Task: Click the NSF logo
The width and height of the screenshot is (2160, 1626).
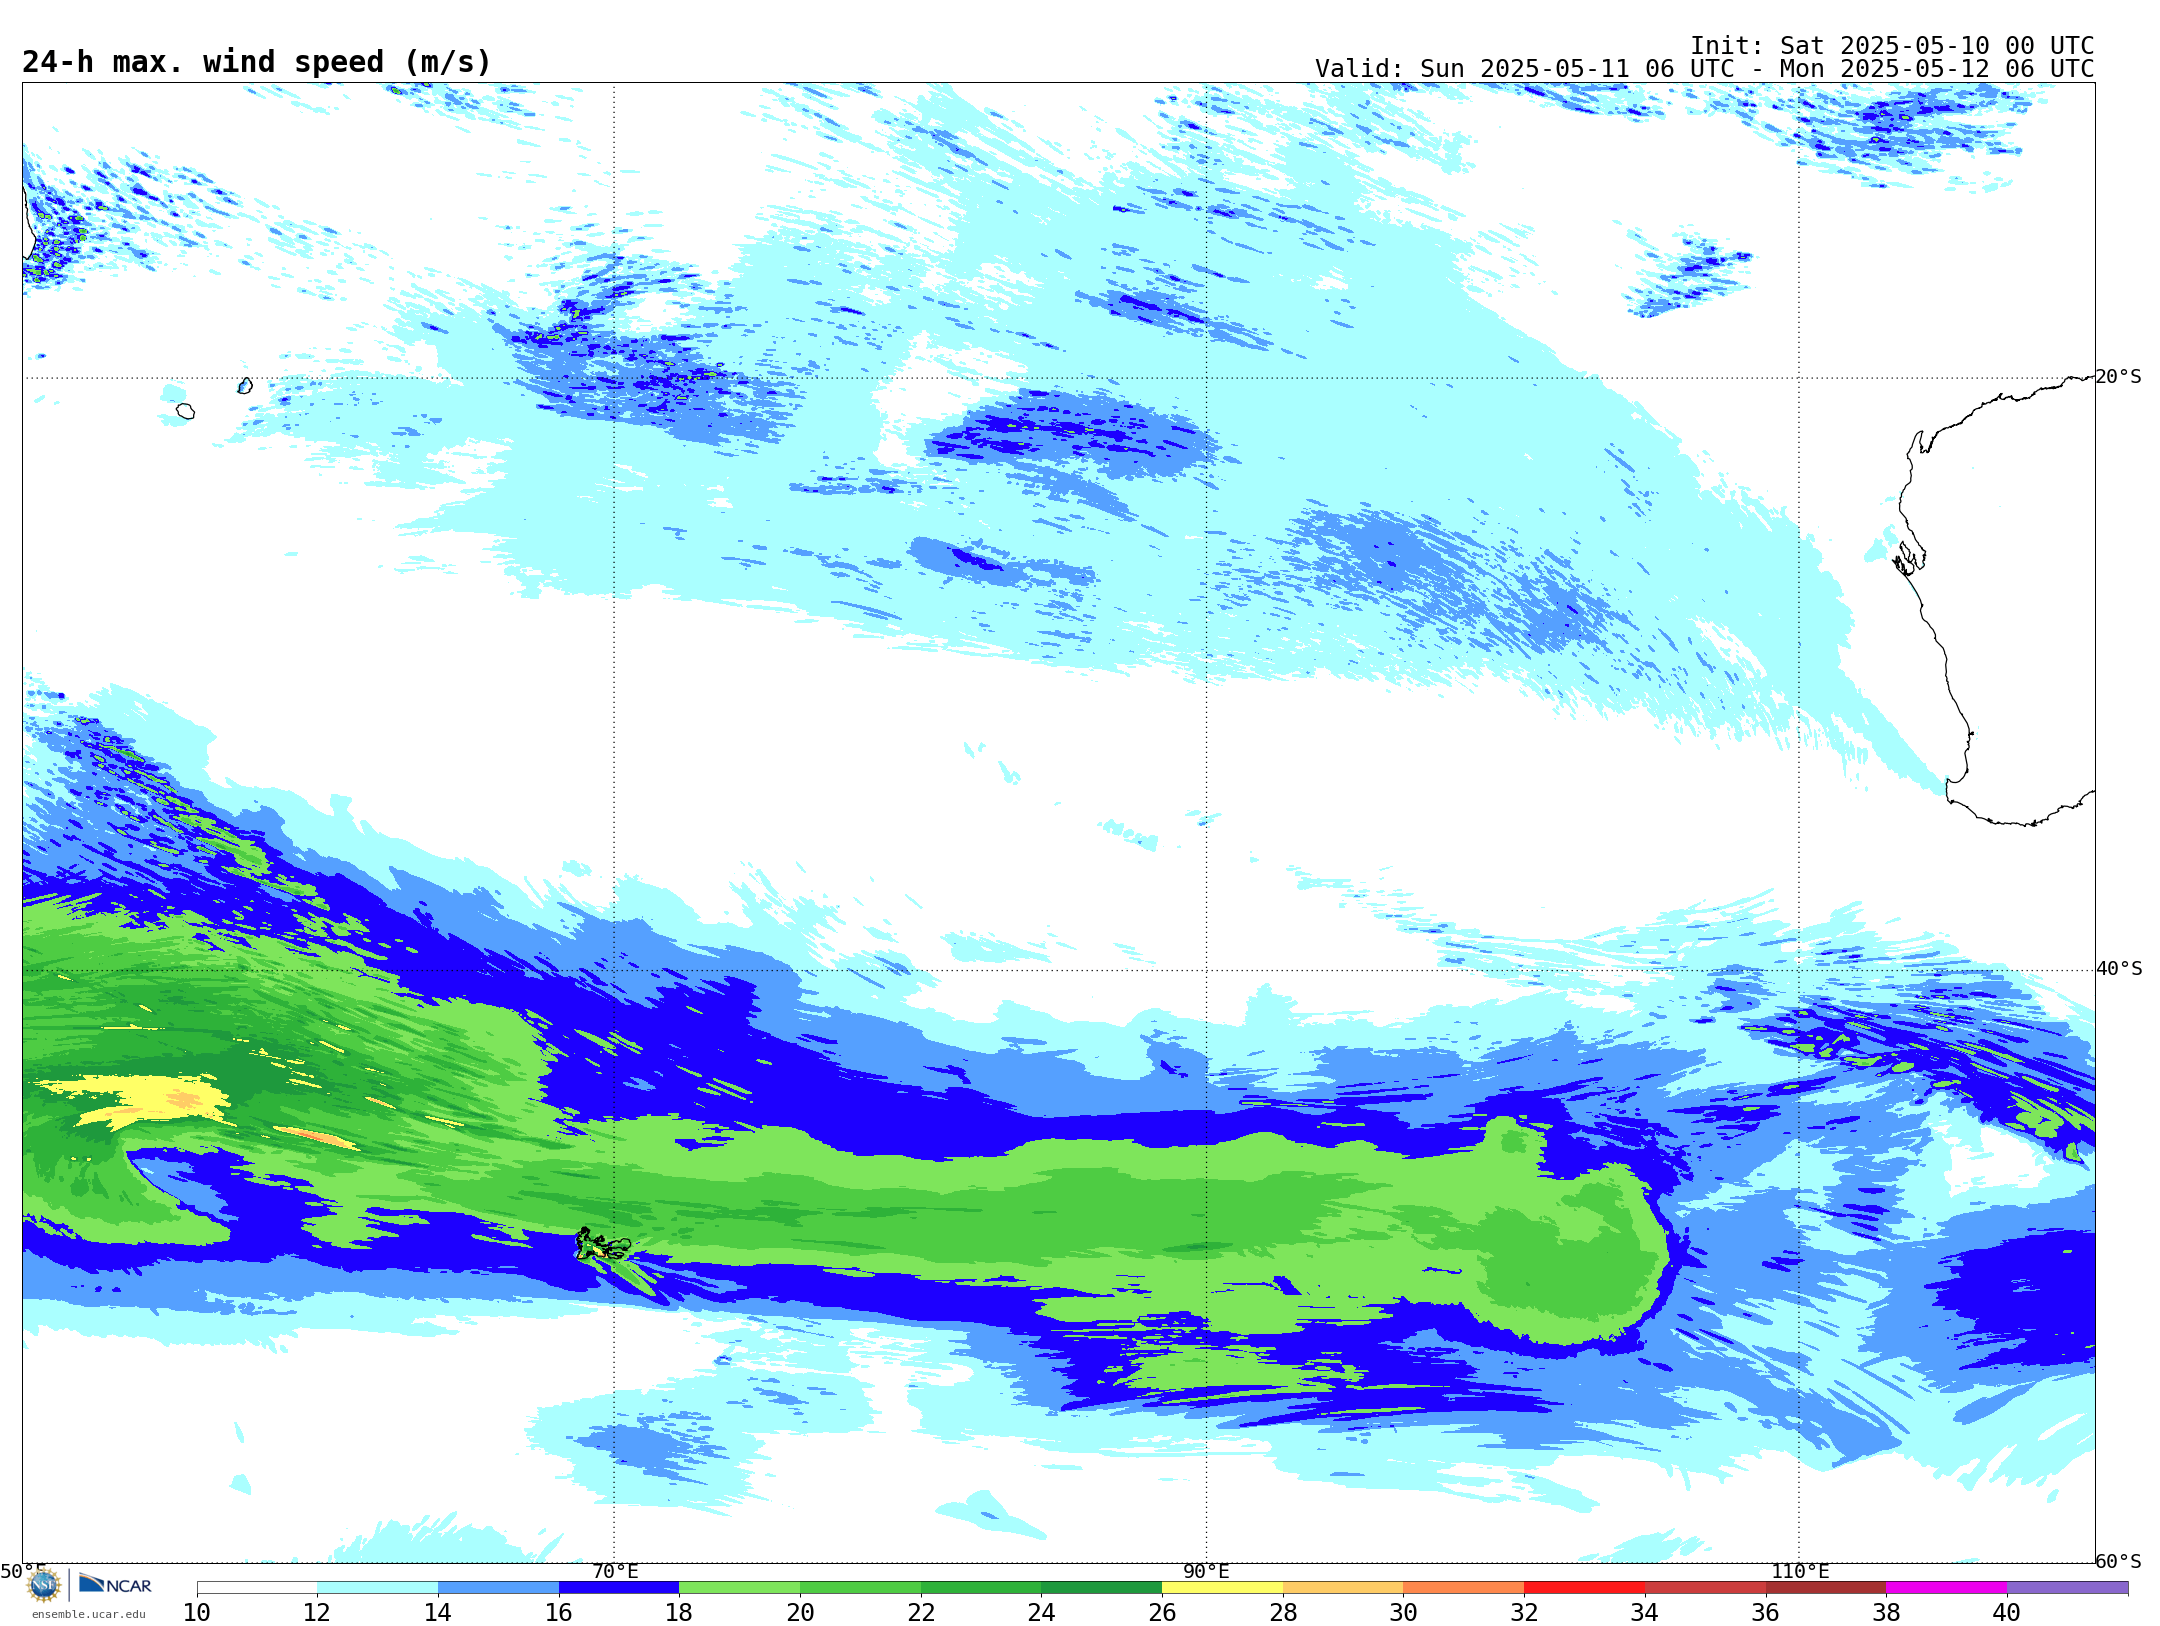Action: 43,1585
